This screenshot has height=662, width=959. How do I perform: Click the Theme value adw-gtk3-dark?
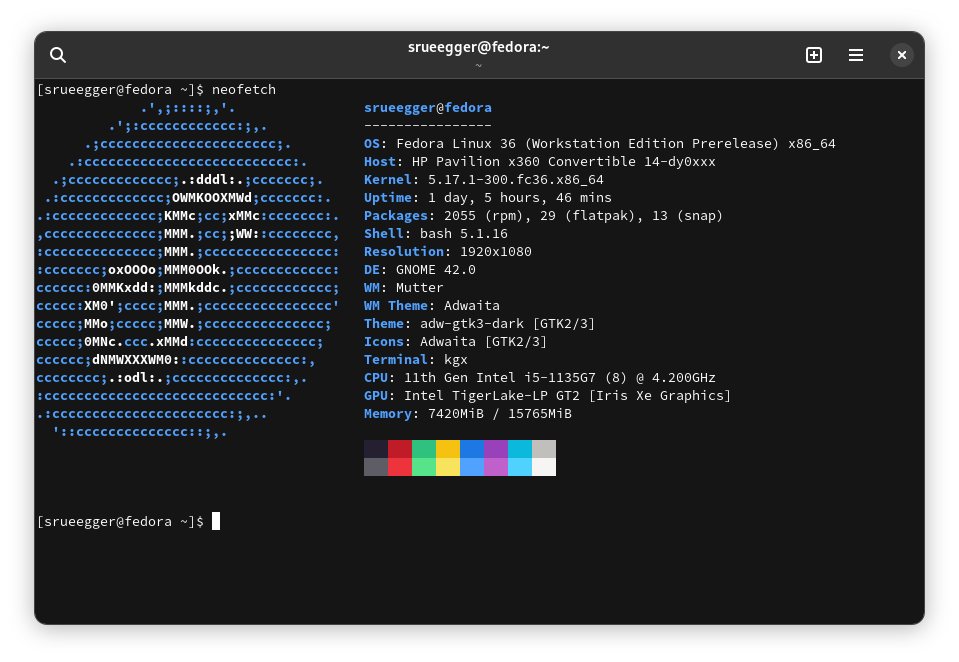(x=472, y=324)
